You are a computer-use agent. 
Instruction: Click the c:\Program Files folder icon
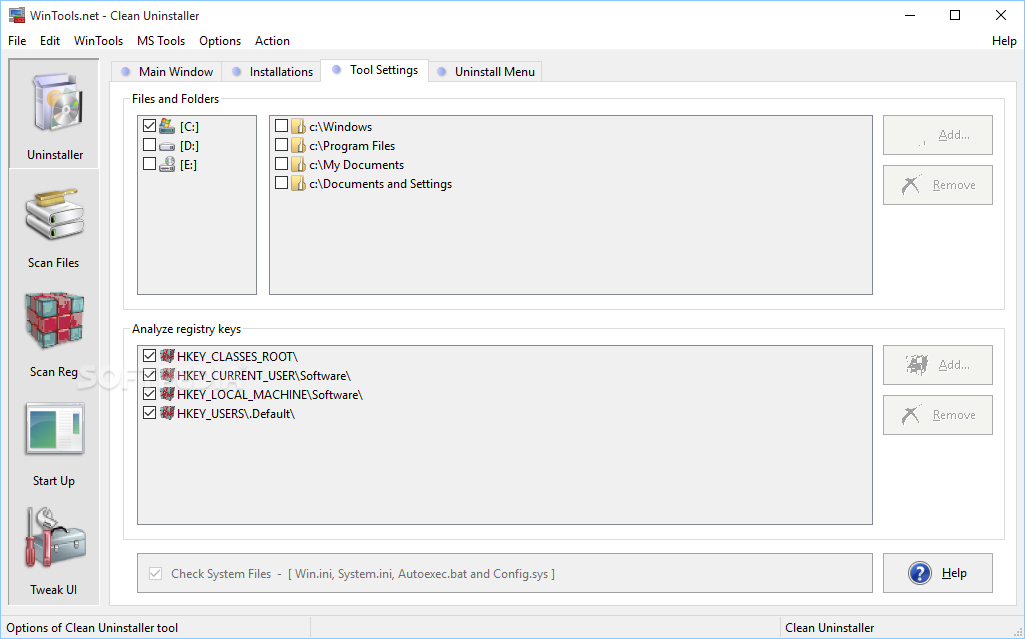(299, 145)
